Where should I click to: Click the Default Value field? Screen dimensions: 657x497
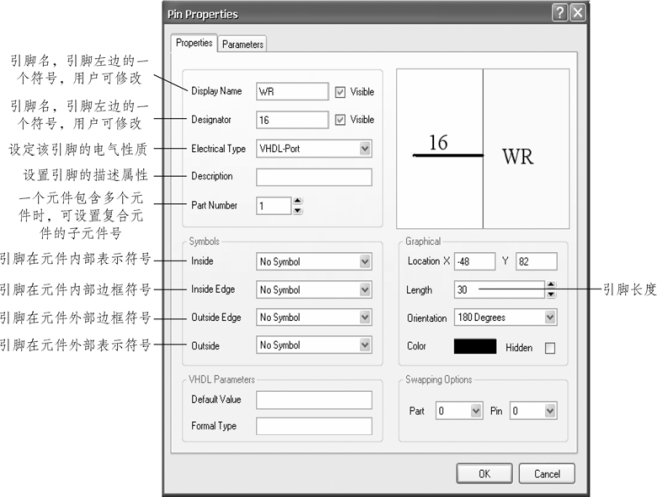pyautogui.click(x=314, y=400)
